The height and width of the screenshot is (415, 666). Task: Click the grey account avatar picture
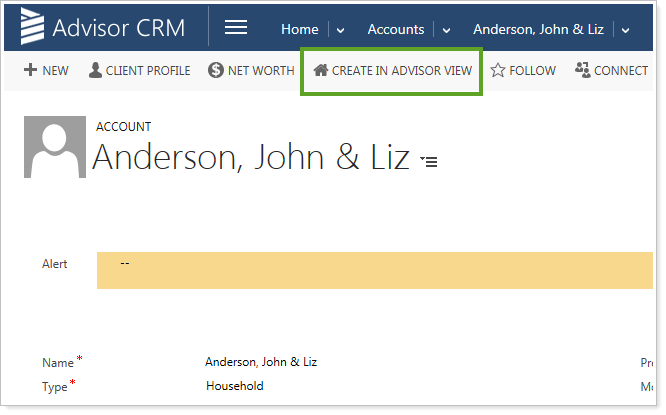coord(54,146)
